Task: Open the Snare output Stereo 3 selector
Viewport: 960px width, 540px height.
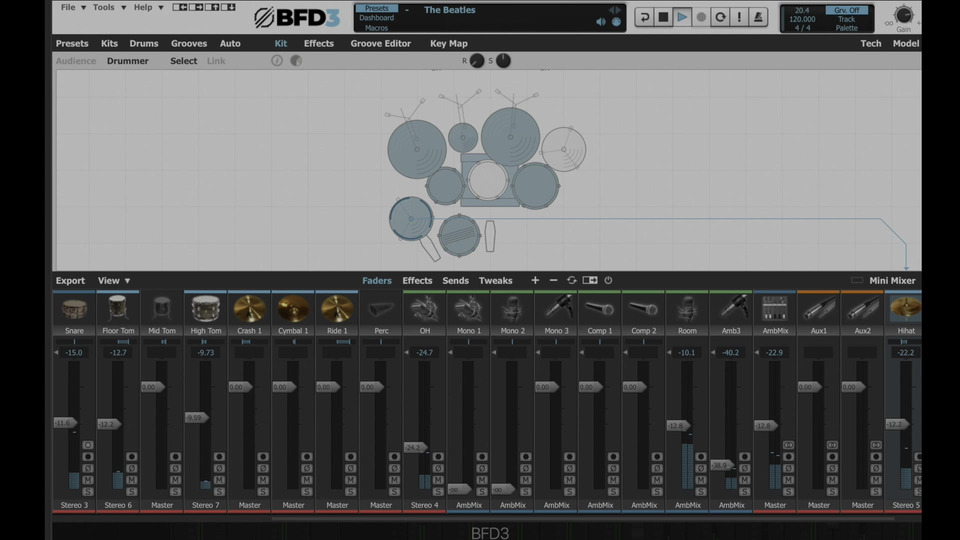Action: [74, 505]
